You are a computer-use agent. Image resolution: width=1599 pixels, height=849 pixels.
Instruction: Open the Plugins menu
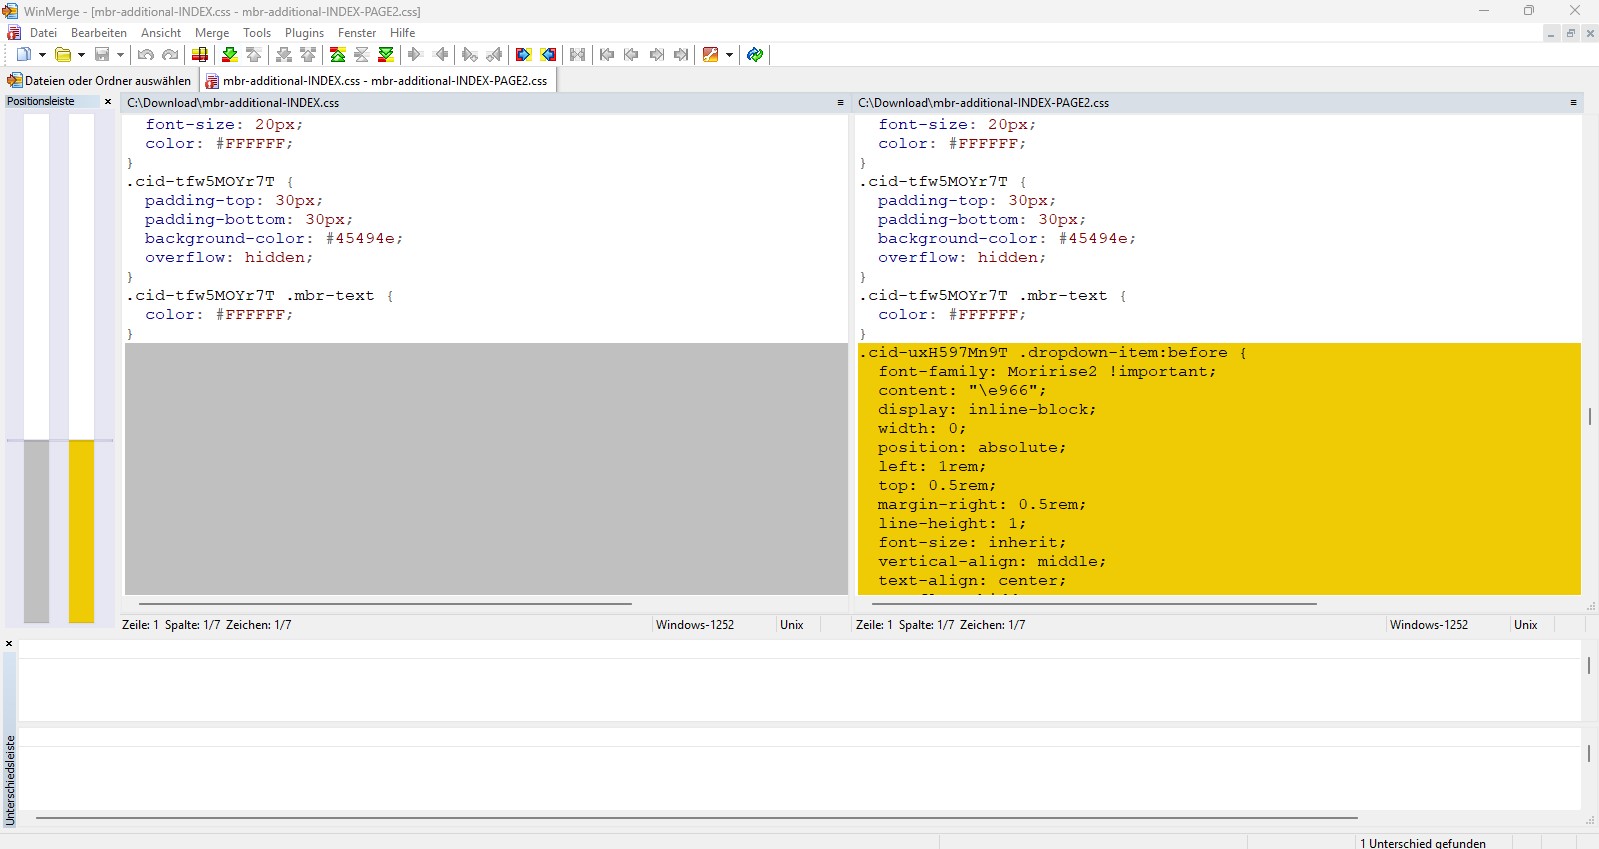pos(304,33)
